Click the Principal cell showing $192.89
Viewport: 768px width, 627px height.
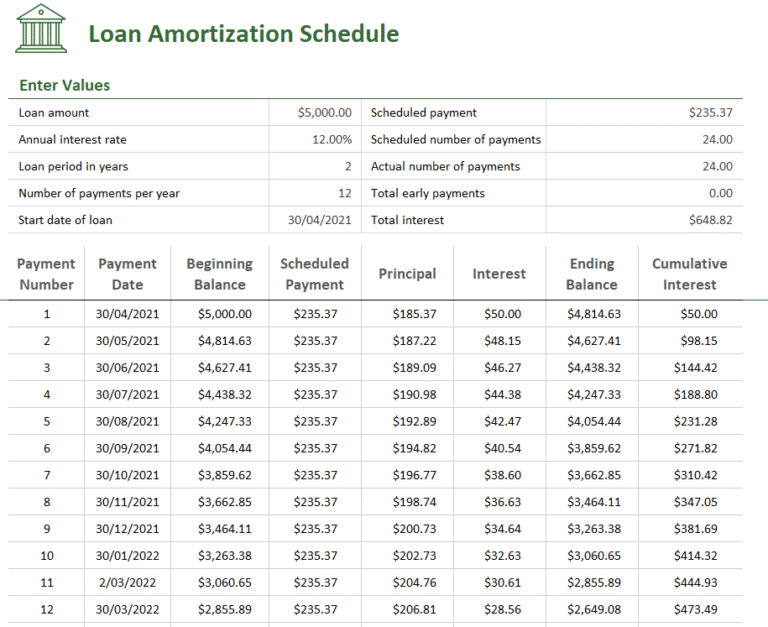pyautogui.click(x=414, y=421)
